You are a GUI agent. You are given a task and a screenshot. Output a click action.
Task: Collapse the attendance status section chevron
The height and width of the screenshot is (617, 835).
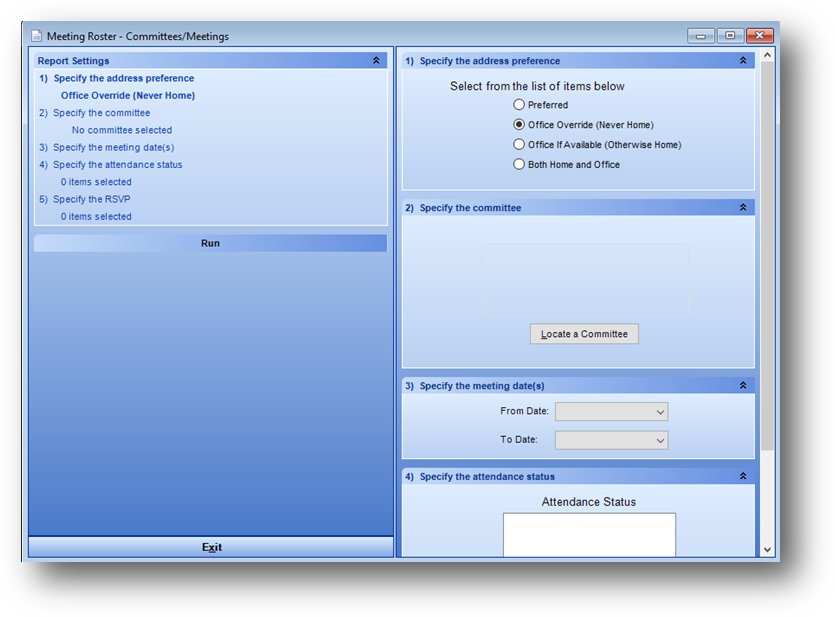(x=743, y=477)
